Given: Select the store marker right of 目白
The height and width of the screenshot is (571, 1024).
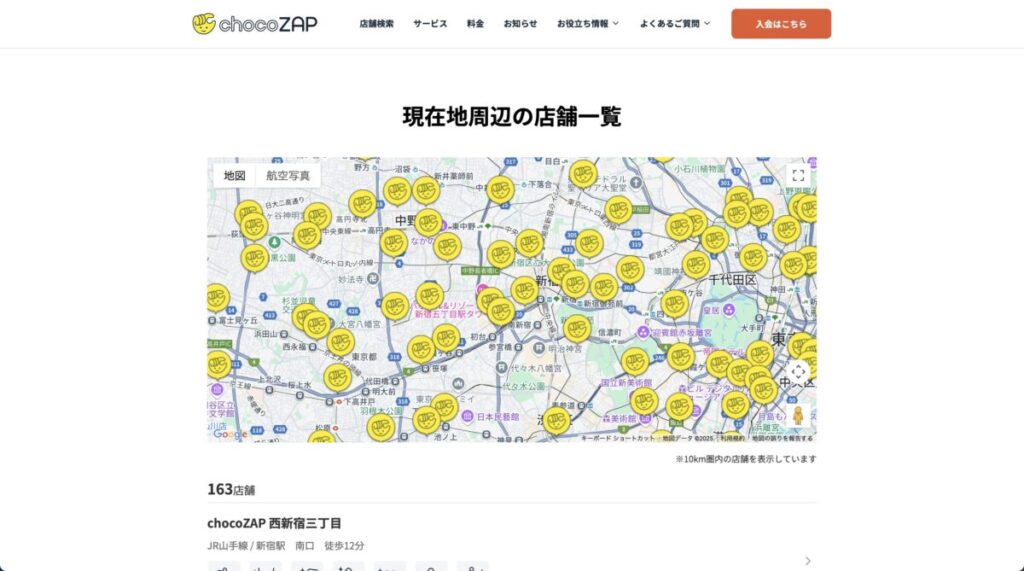Looking at the screenshot, I should point(583,174).
